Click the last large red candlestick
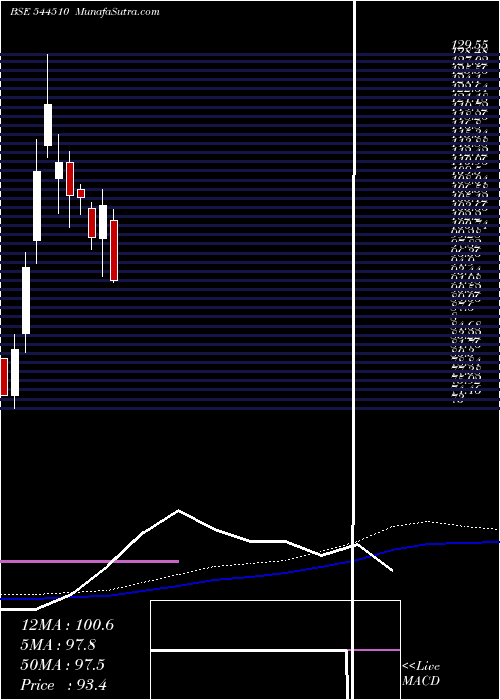 [114, 250]
